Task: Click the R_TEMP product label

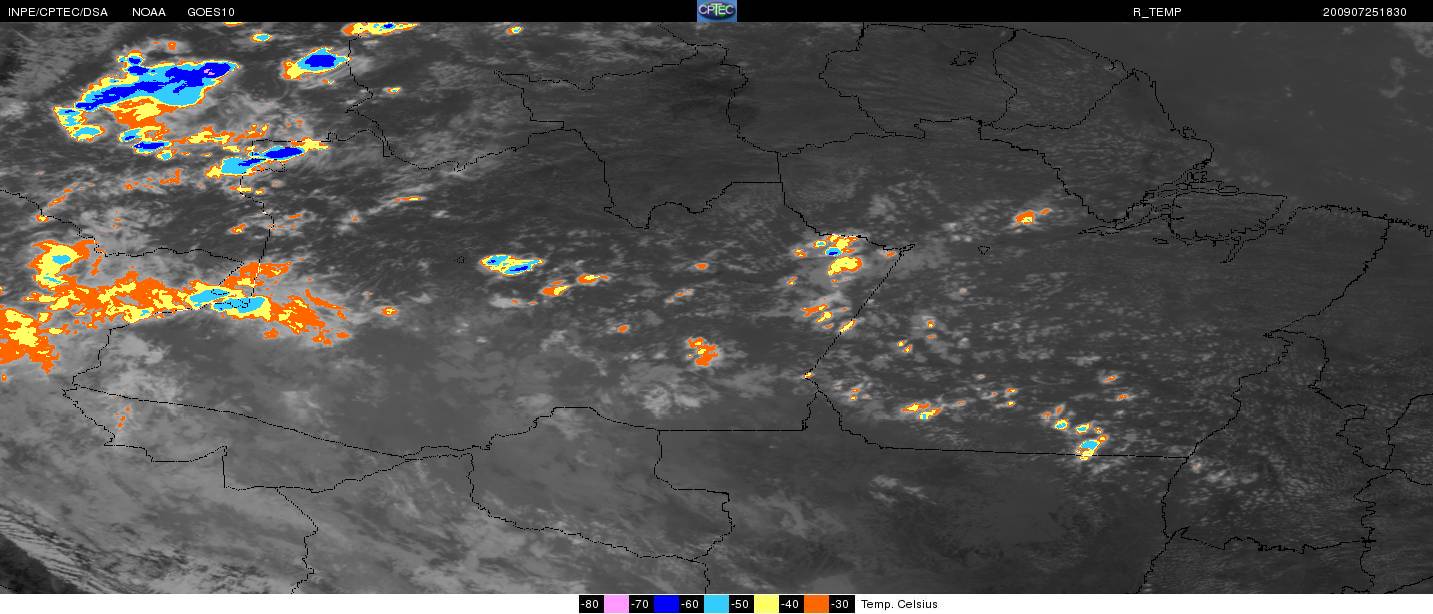Action: [1157, 12]
